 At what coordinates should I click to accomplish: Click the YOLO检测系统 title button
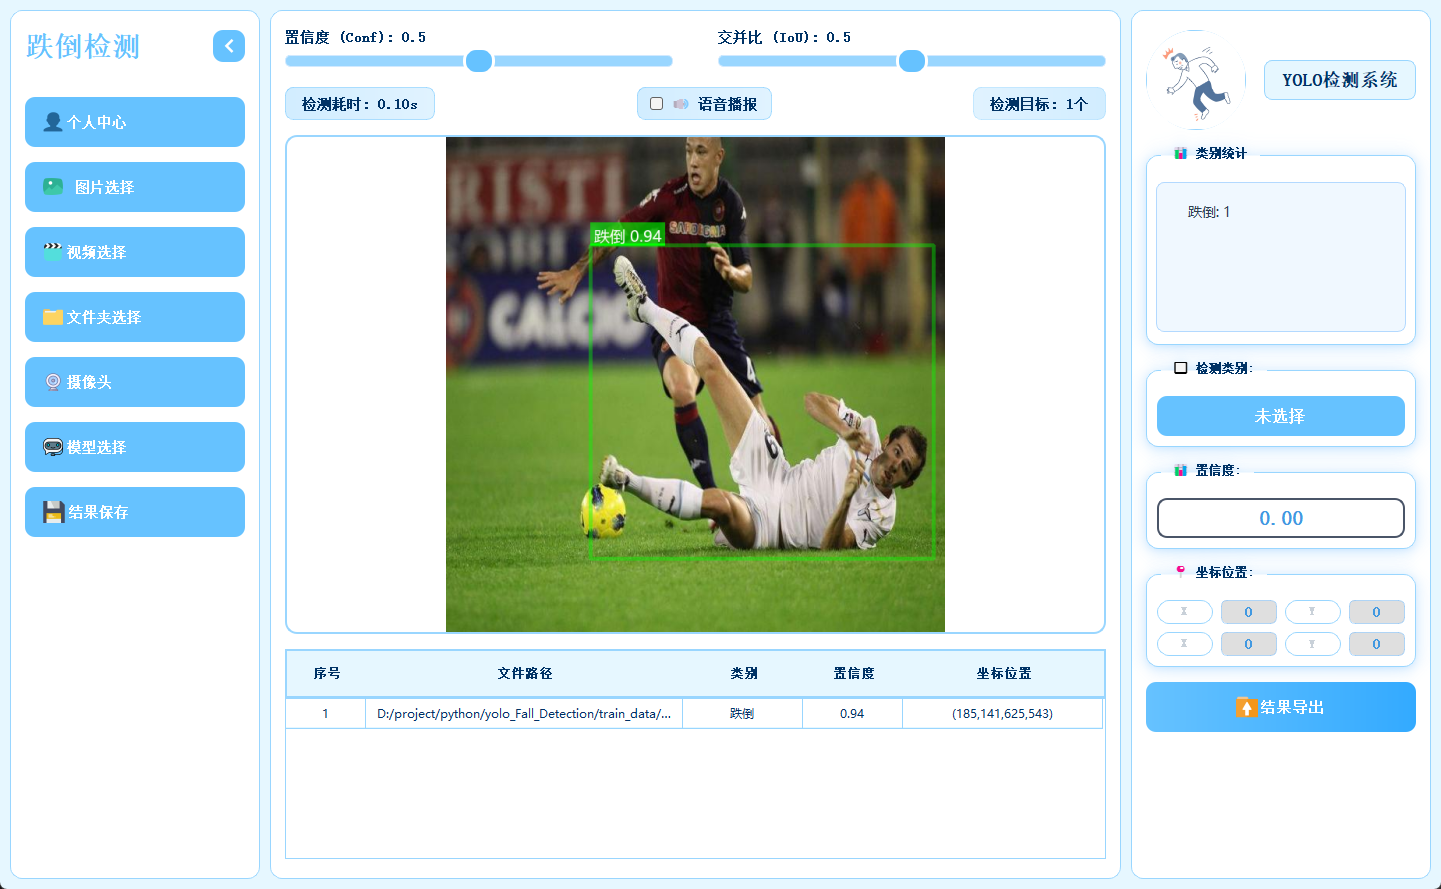tap(1340, 80)
